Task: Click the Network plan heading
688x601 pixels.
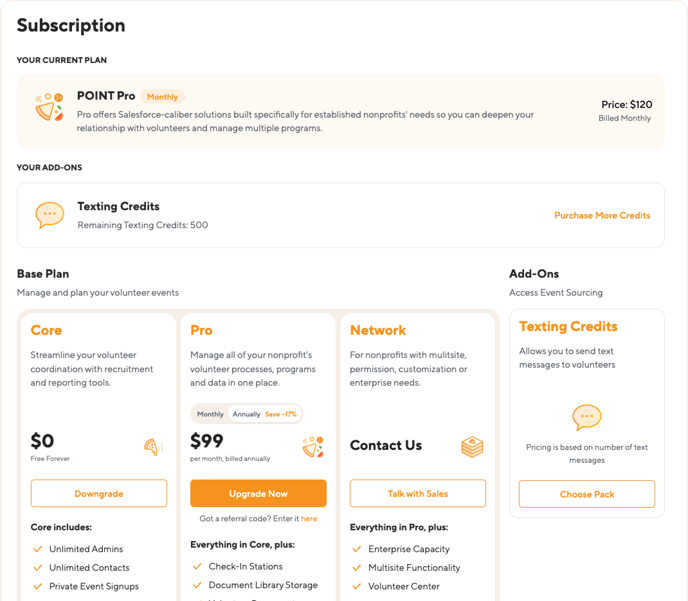Action: pos(378,330)
